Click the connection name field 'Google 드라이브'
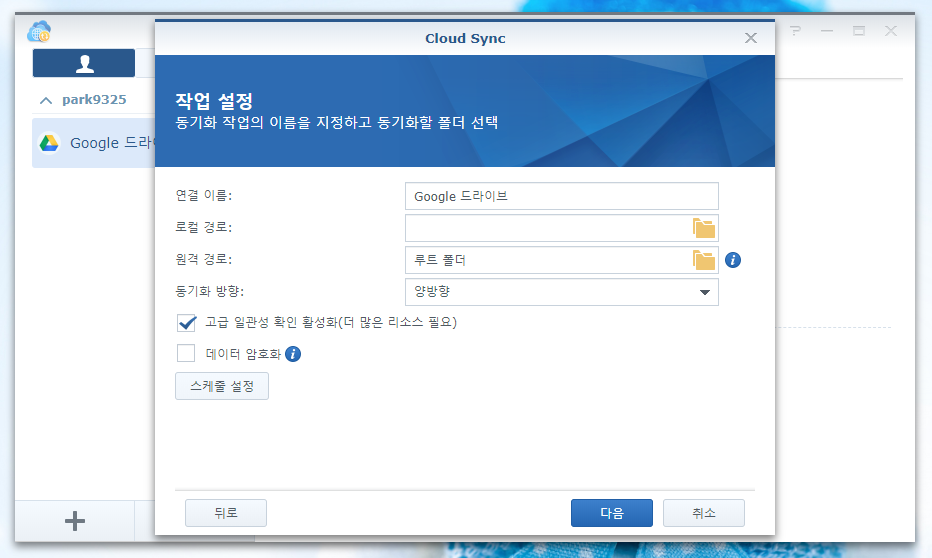Image resolution: width=932 pixels, height=558 pixels. pyautogui.click(x=561, y=196)
